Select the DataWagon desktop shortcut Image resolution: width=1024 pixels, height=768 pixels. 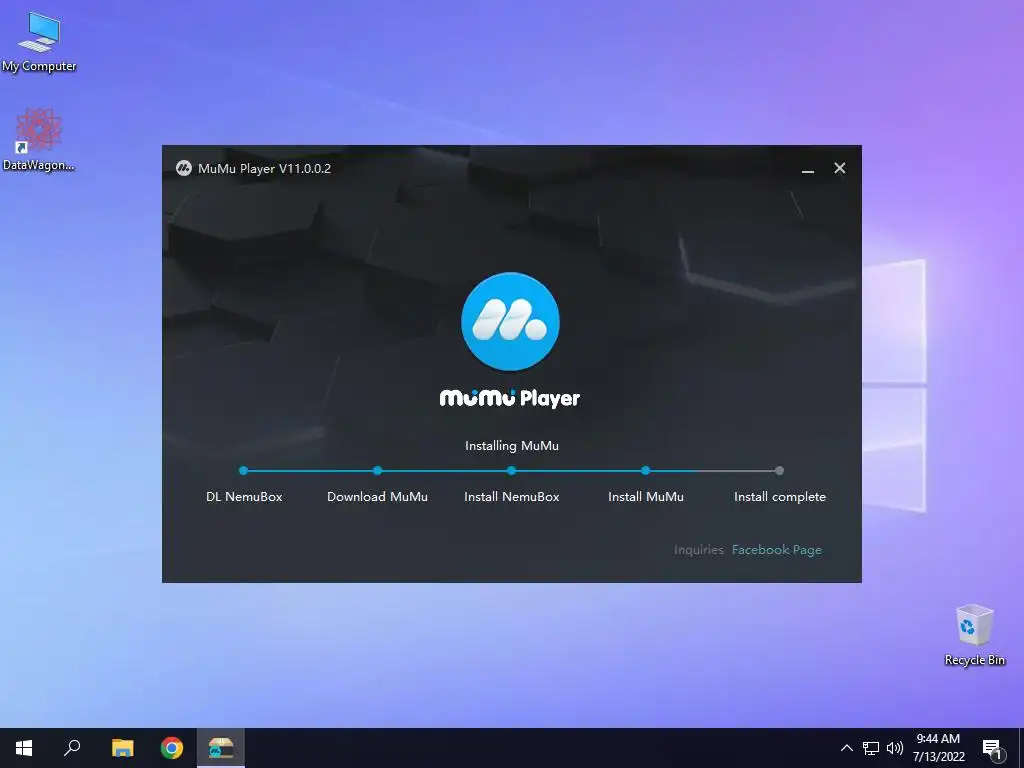click(39, 140)
